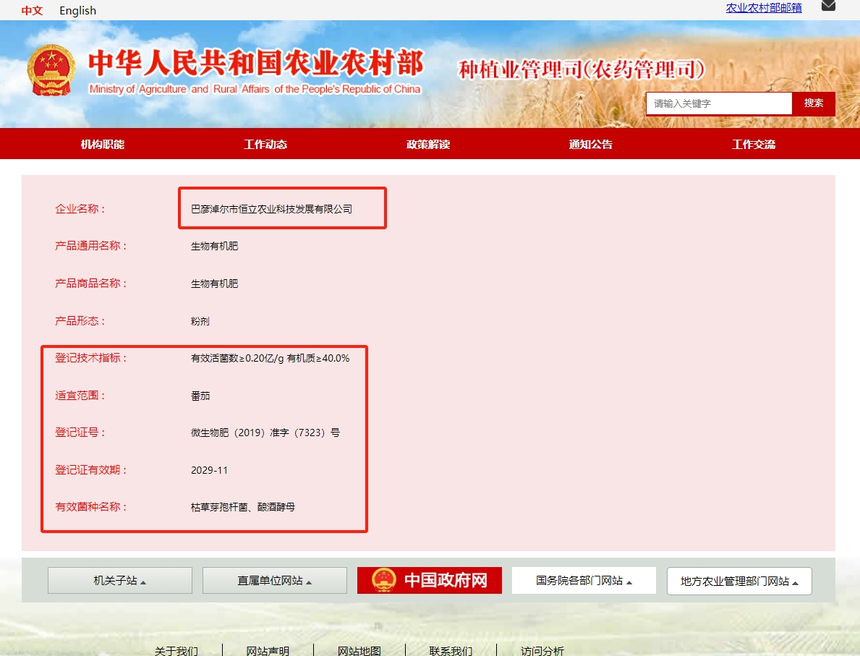
Task: Click registration number 微生物肥（2019）准字（7323）号
Action: pyautogui.click(x=265, y=433)
